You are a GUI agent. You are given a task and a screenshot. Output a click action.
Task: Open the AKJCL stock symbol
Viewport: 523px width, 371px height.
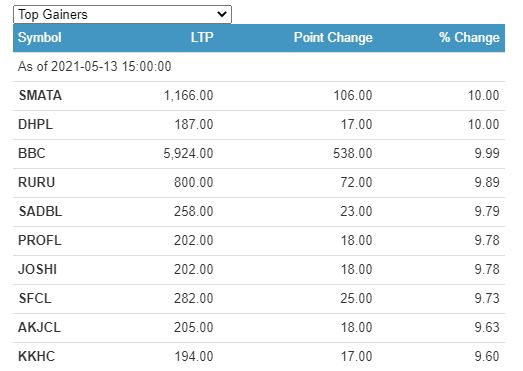click(x=39, y=327)
